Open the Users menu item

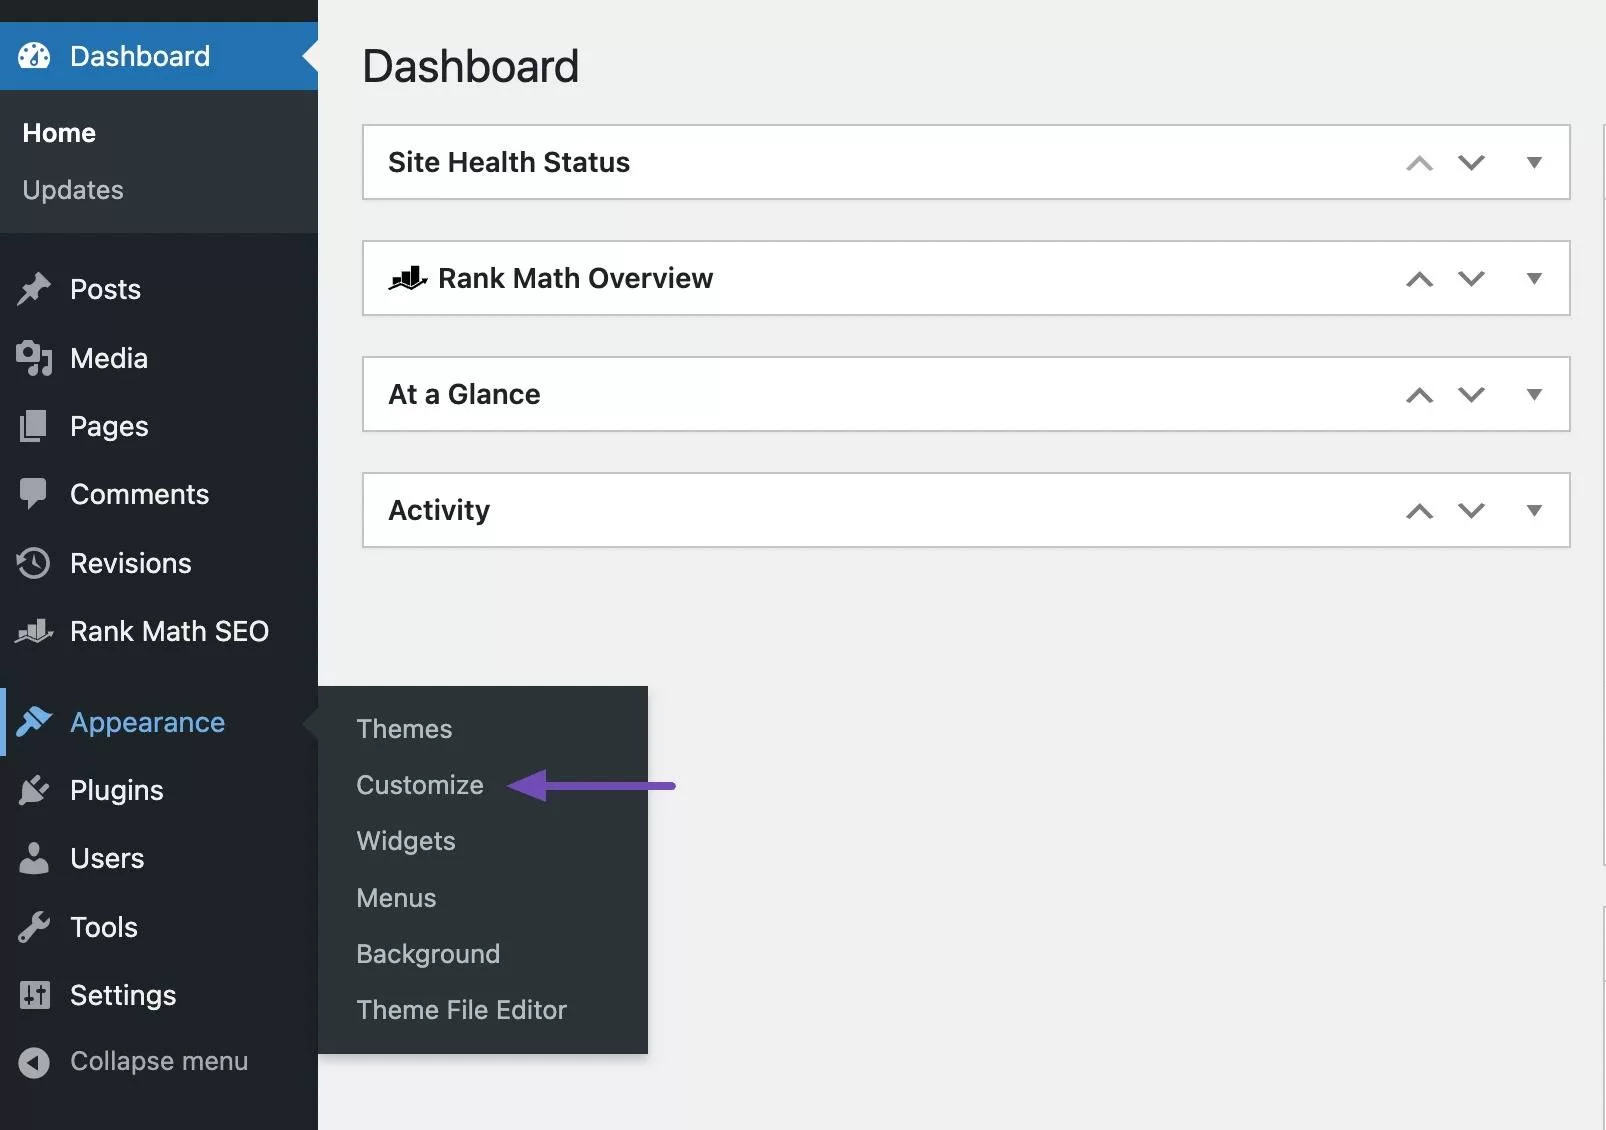pos(107,858)
